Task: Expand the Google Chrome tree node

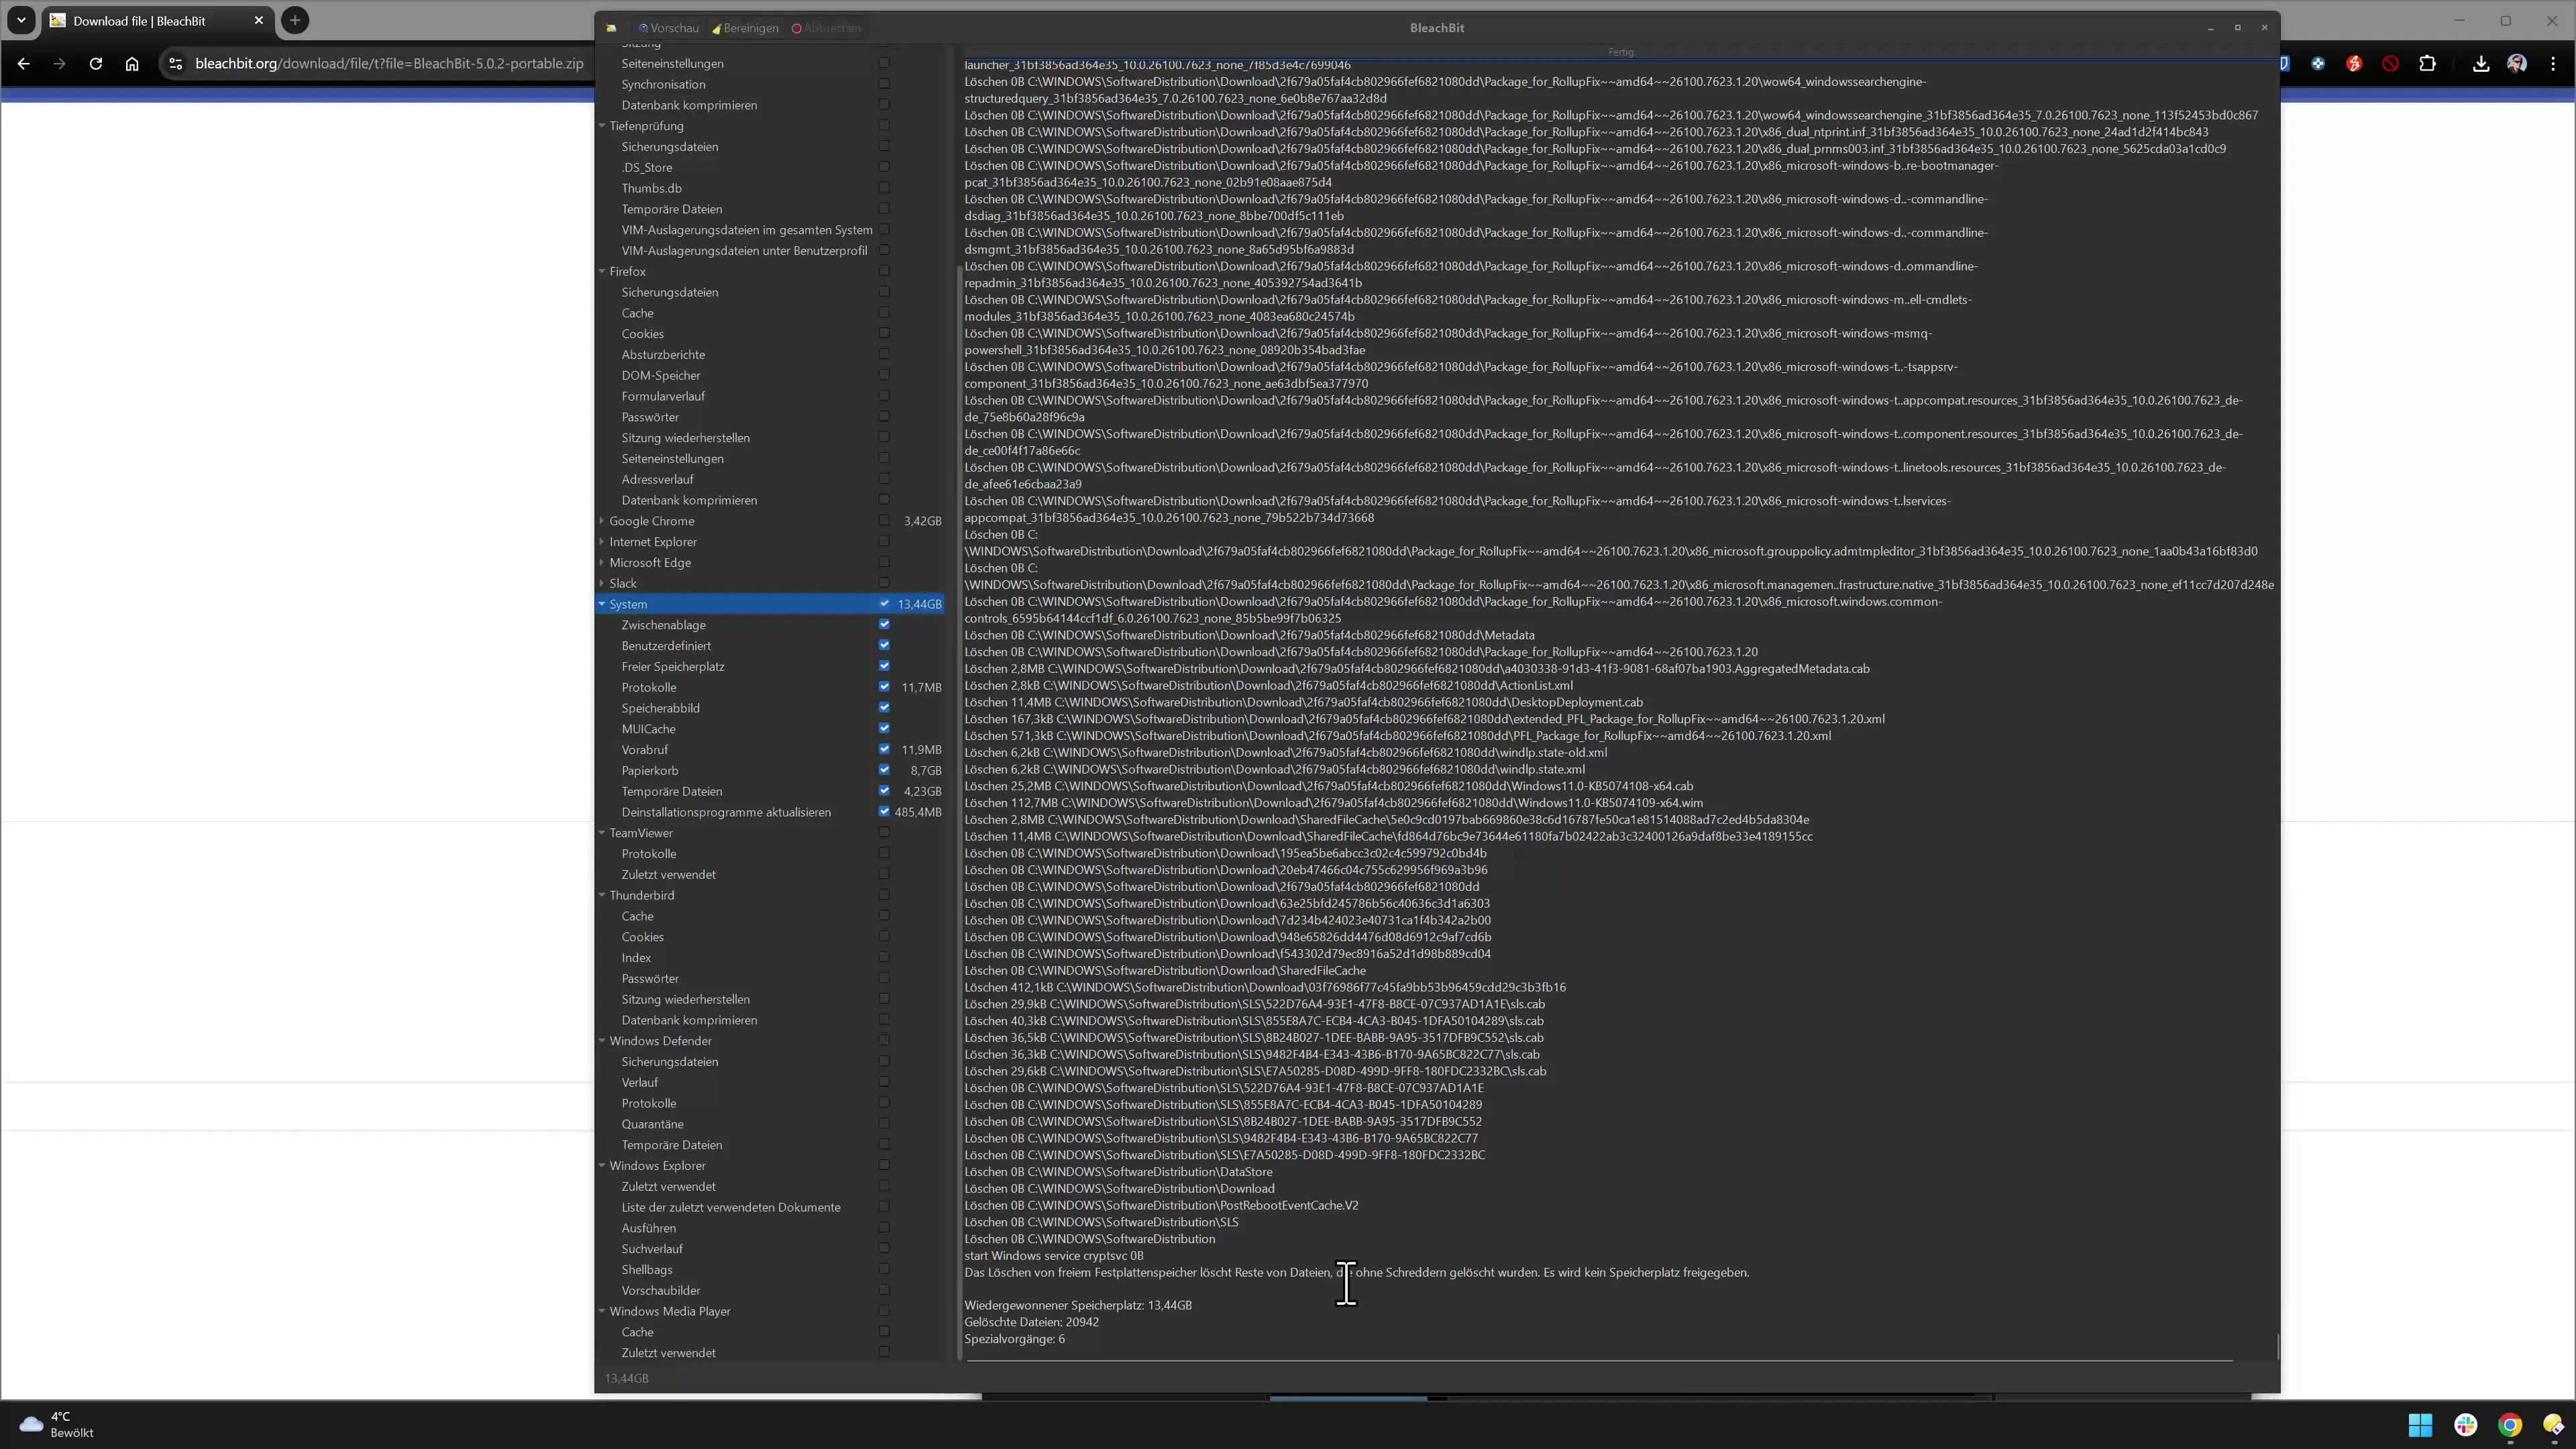Action: [602, 521]
